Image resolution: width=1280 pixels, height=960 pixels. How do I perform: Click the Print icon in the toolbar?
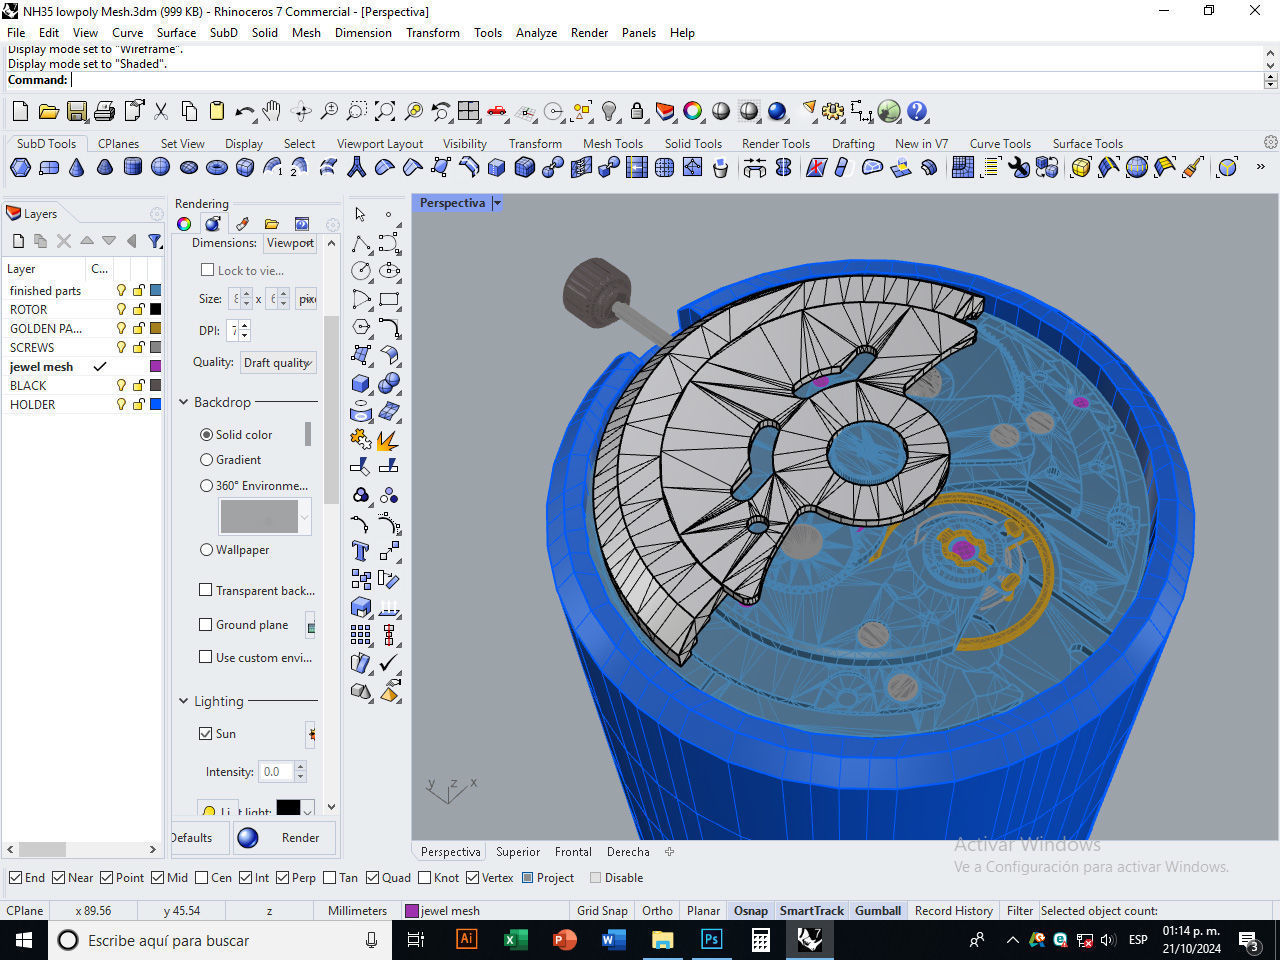coord(104,111)
